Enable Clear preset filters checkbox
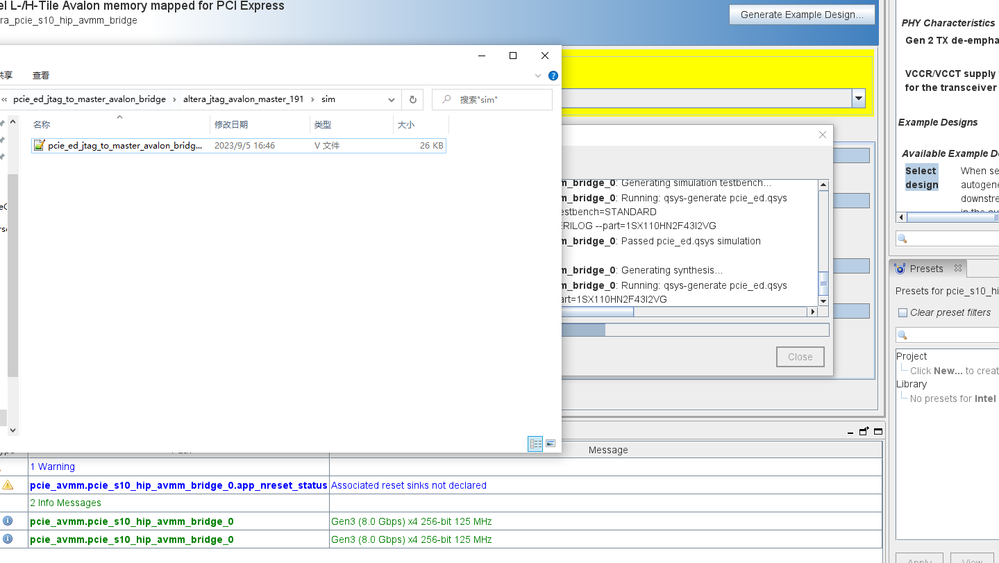 click(x=902, y=313)
